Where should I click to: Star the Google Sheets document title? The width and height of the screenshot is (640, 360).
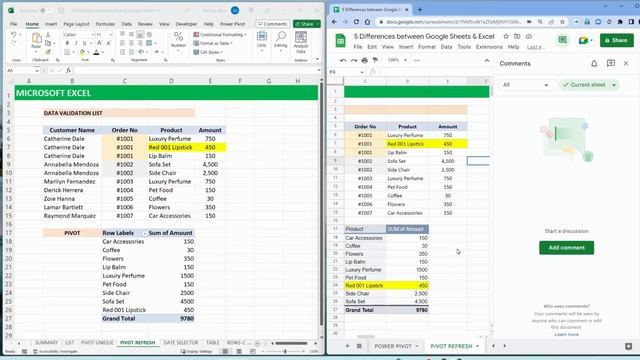pos(506,36)
